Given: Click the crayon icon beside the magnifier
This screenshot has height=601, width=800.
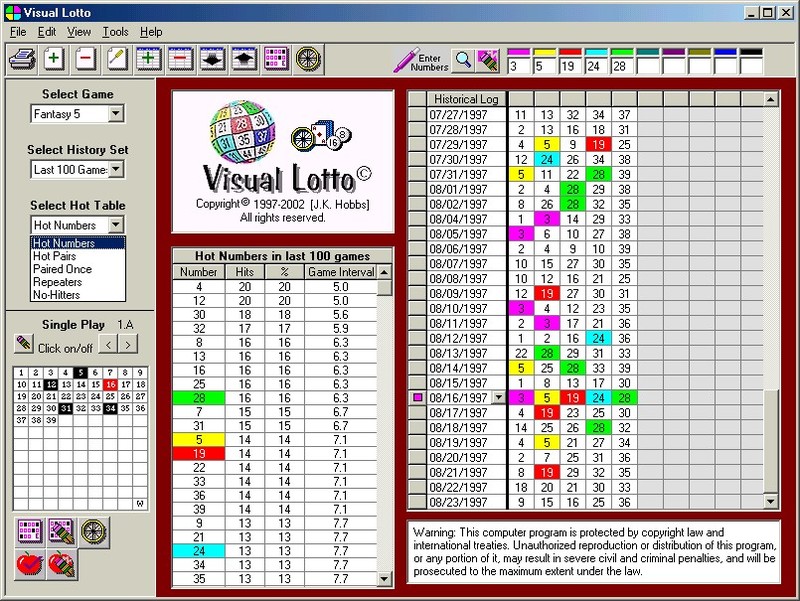Looking at the screenshot, I should pyautogui.click(x=488, y=60).
